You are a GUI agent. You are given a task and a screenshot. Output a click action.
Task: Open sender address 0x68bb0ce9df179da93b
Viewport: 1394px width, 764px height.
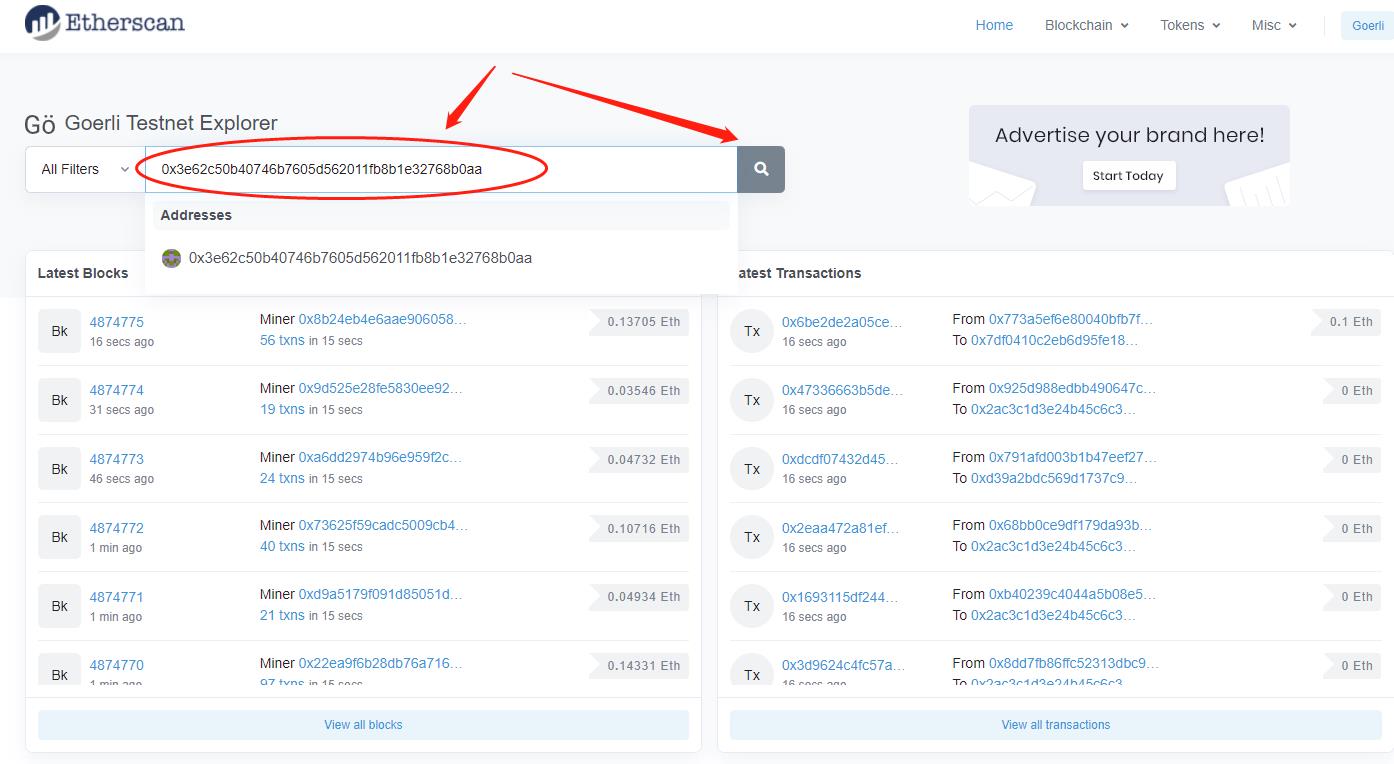pos(1071,525)
